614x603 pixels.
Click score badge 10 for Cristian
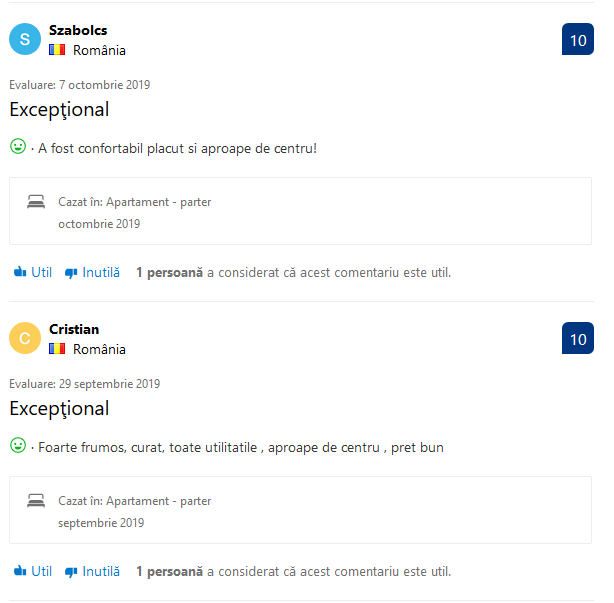click(578, 338)
